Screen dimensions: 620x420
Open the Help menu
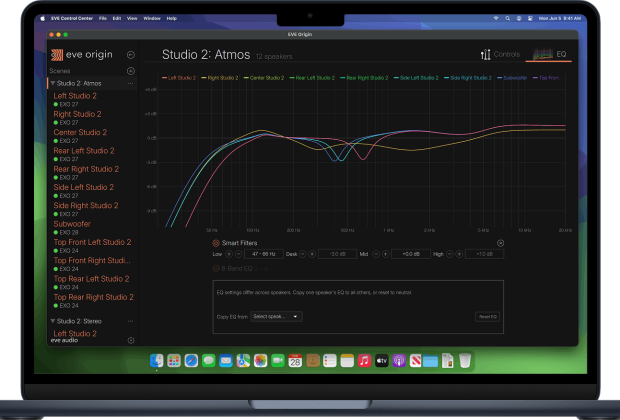(x=172, y=18)
